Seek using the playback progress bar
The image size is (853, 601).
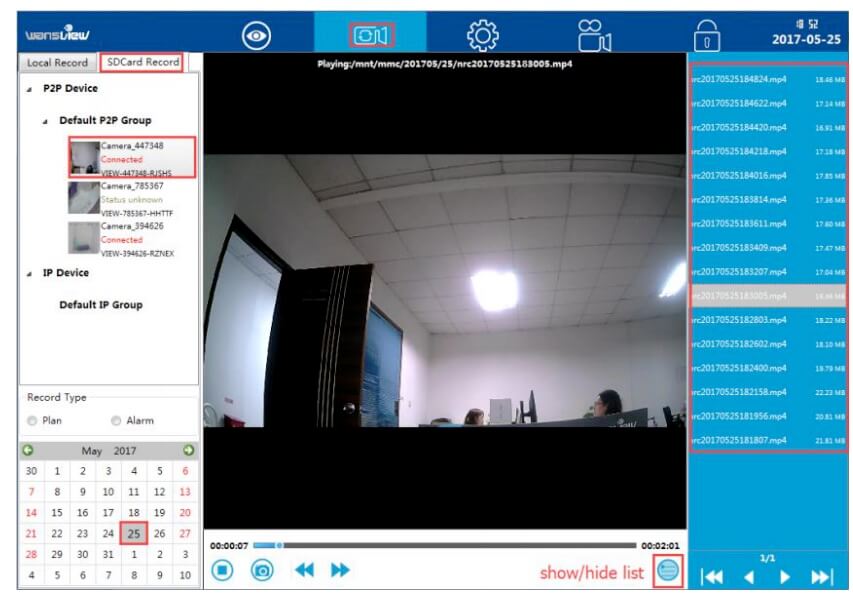pyautogui.click(x=444, y=545)
